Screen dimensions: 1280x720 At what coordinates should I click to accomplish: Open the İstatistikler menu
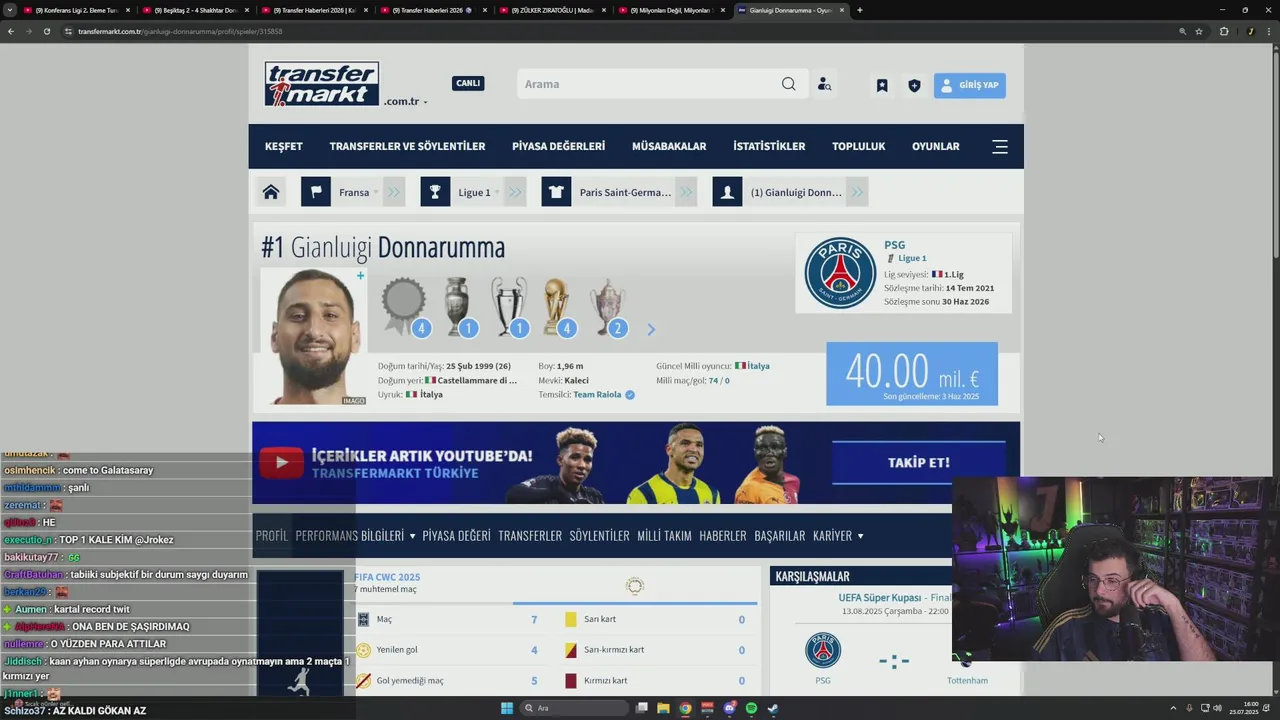(x=769, y=146)
